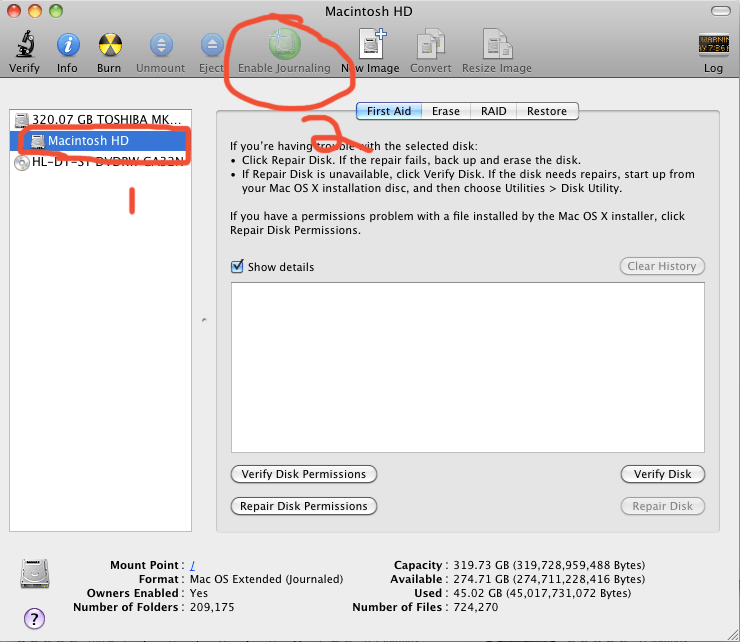Open the Info toolbar icon
The image size is (740, 642).
(67, 45)
